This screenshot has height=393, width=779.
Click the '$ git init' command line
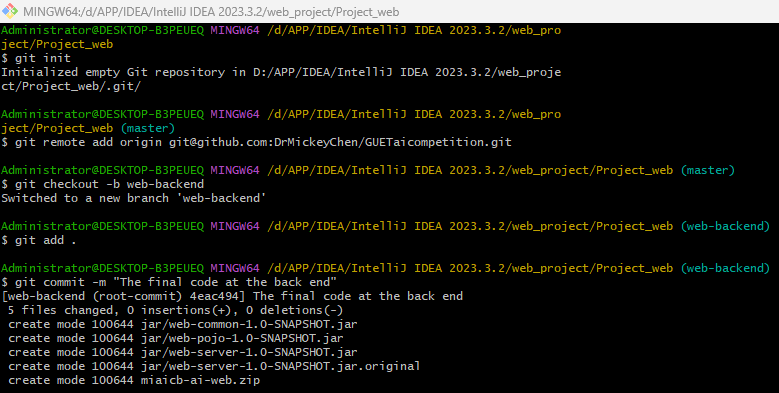[36, 58]
